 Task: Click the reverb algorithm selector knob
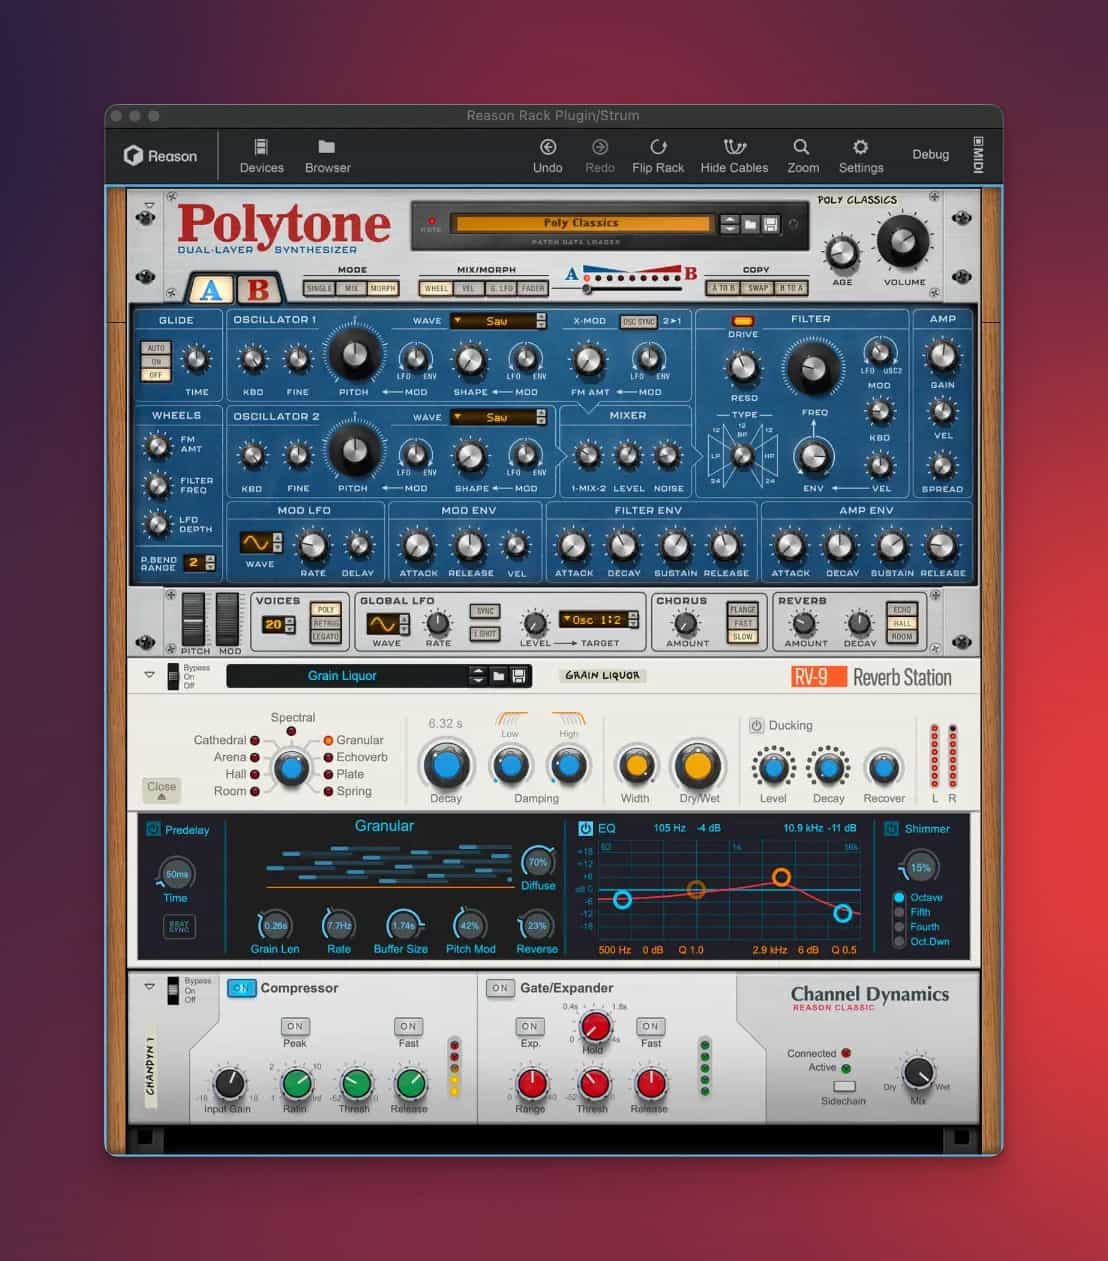[291, 768]
